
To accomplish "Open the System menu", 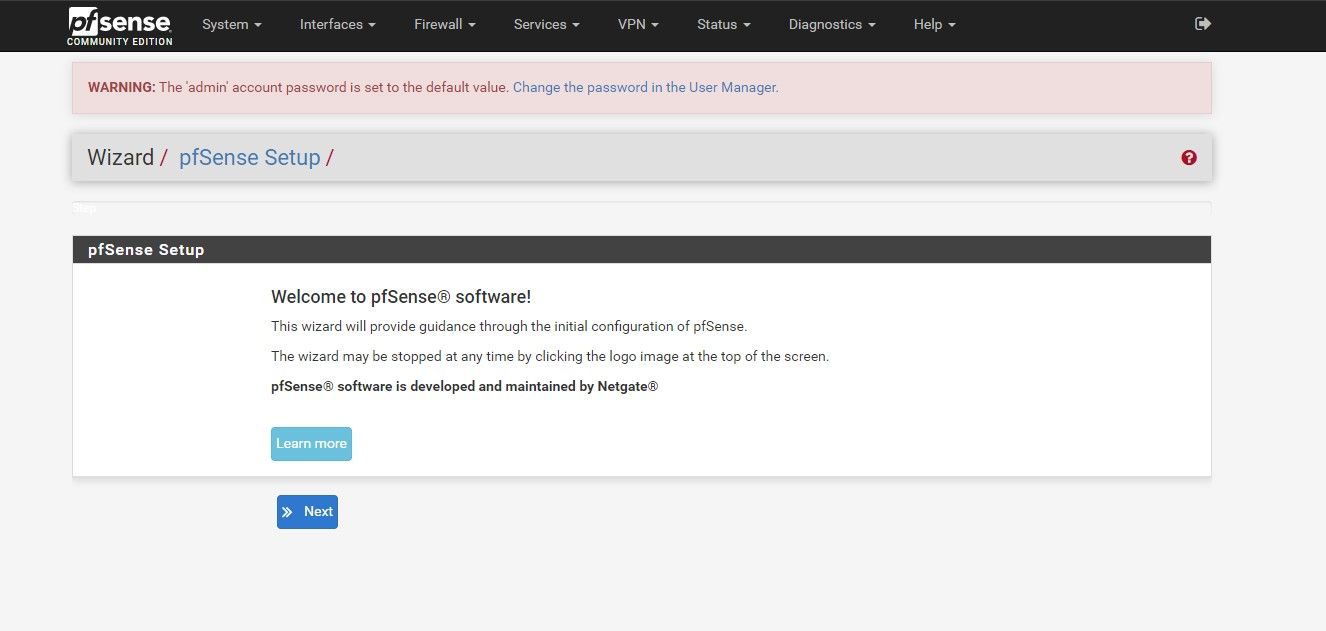I will 232,25.
